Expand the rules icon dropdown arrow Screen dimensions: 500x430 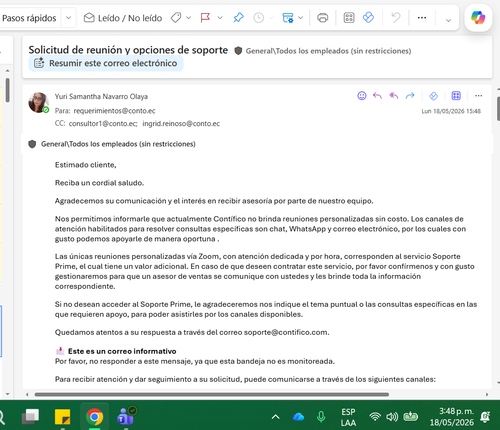[x=300, y=18]
